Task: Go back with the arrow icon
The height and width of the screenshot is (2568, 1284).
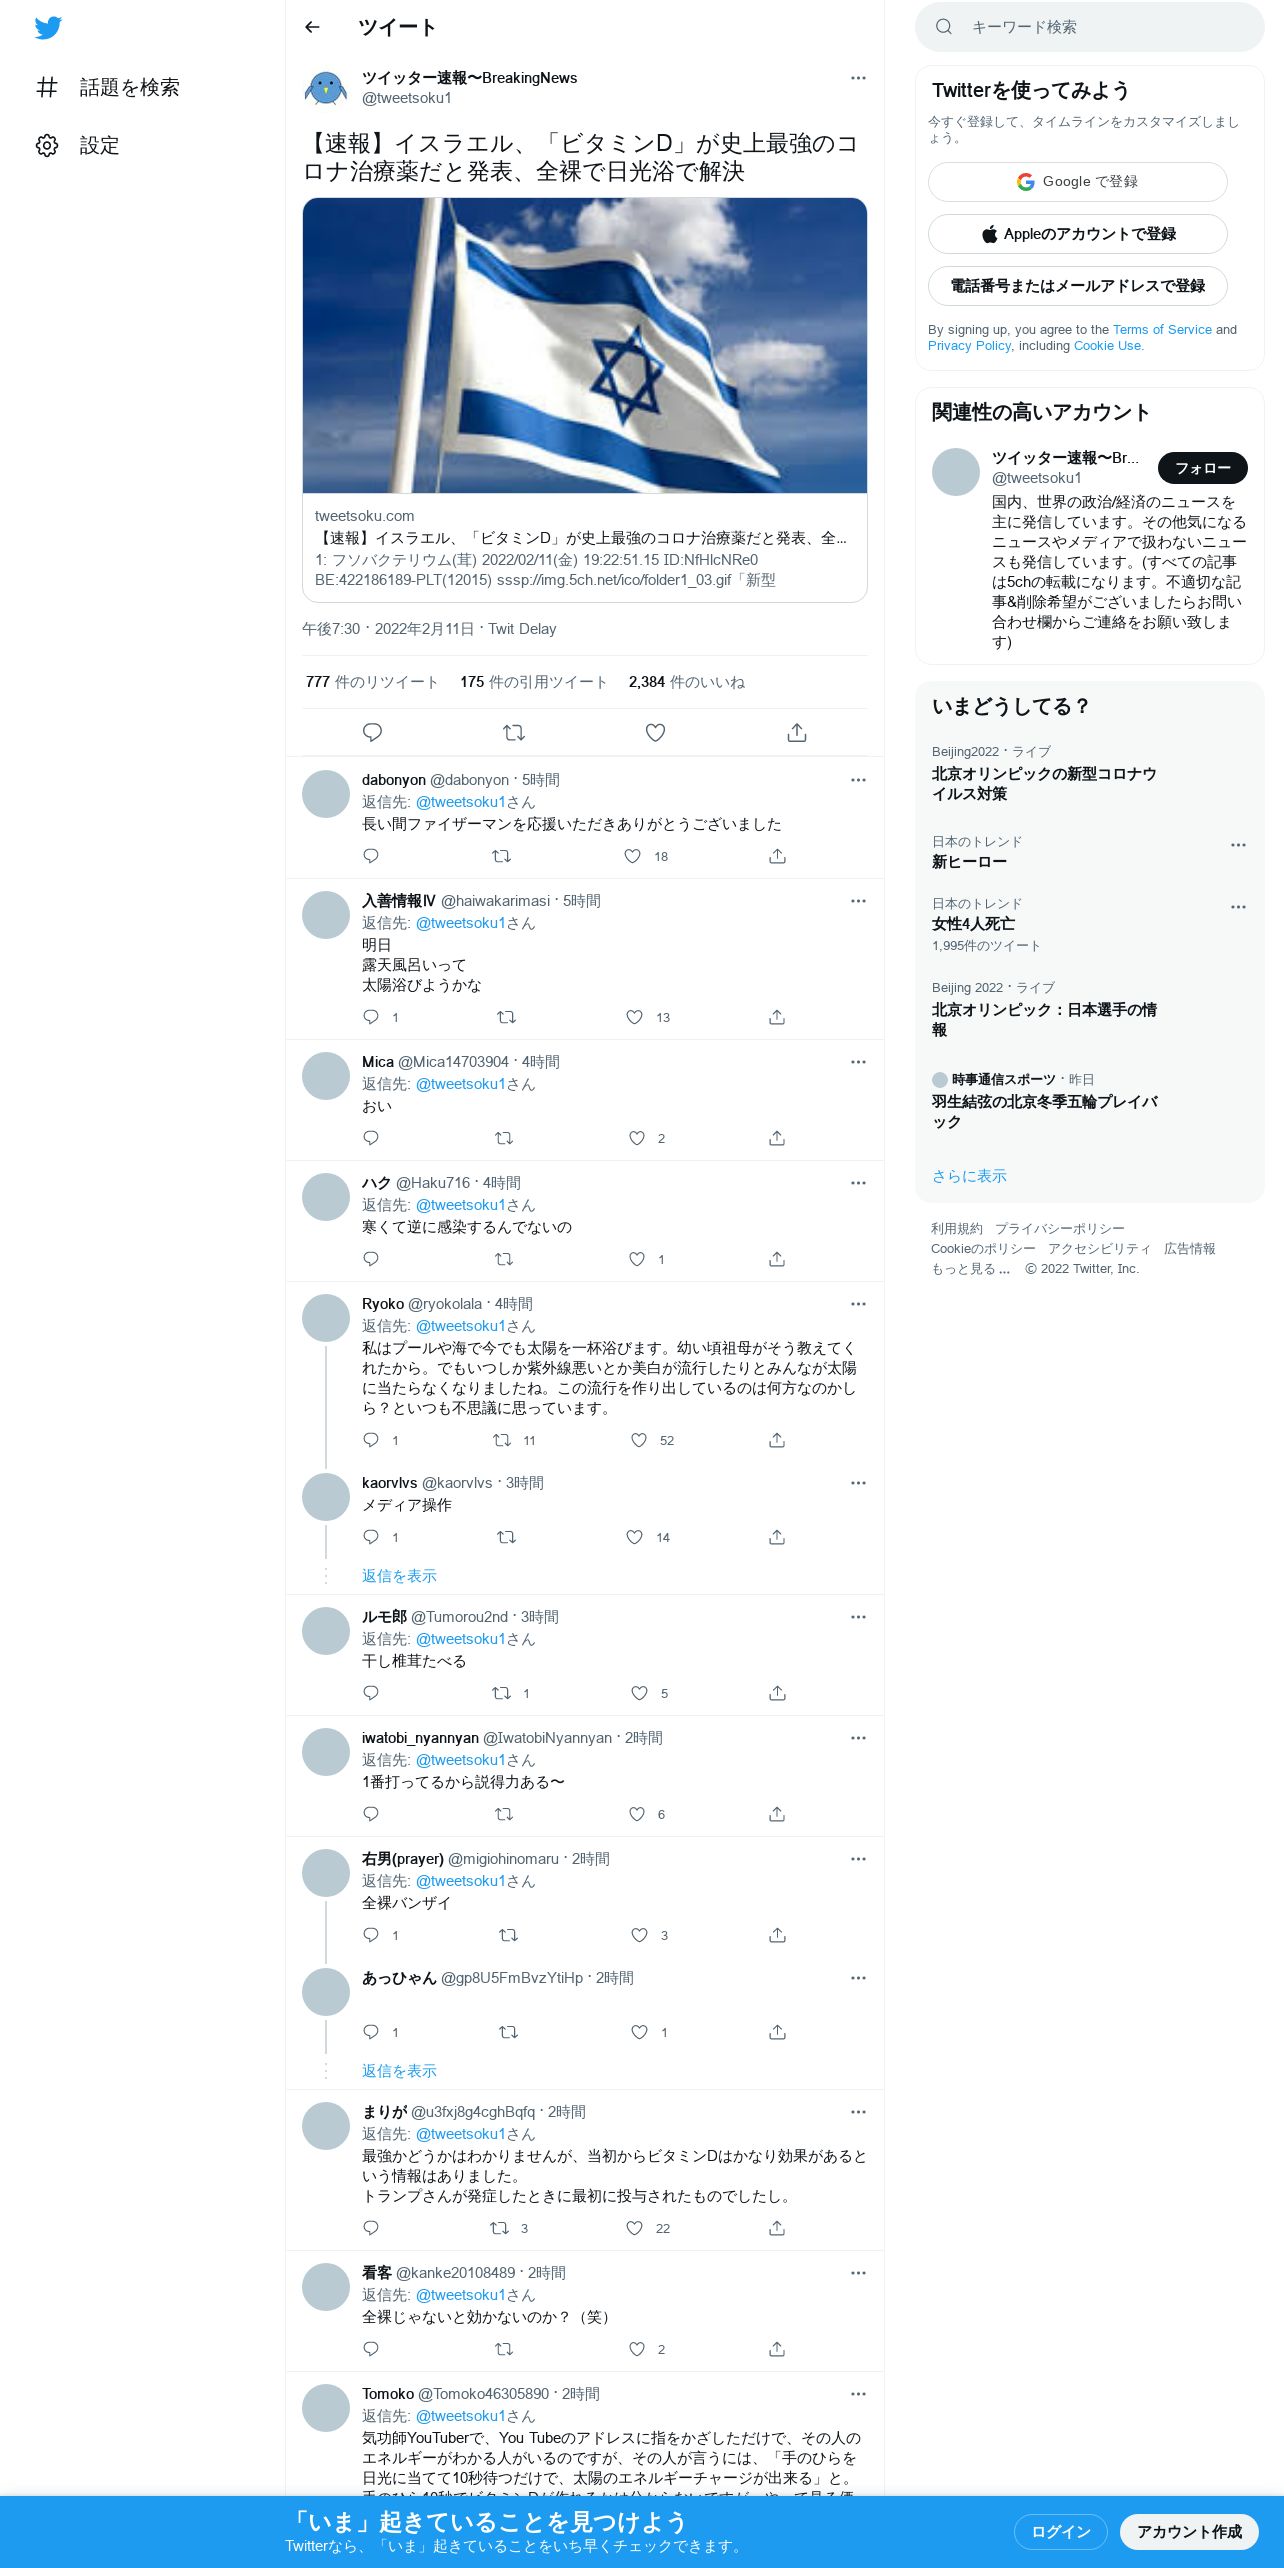Action: (312, 28)
